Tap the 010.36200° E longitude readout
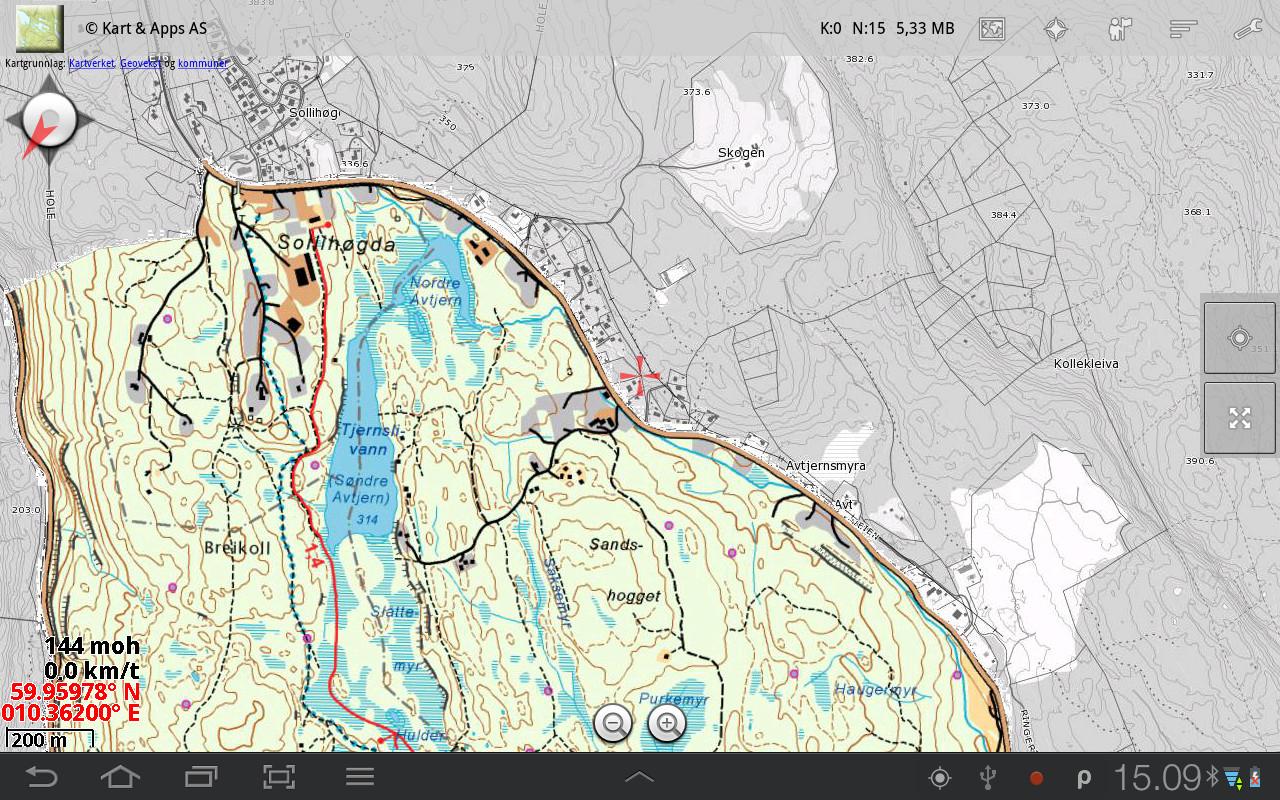 tap(71, 712)
